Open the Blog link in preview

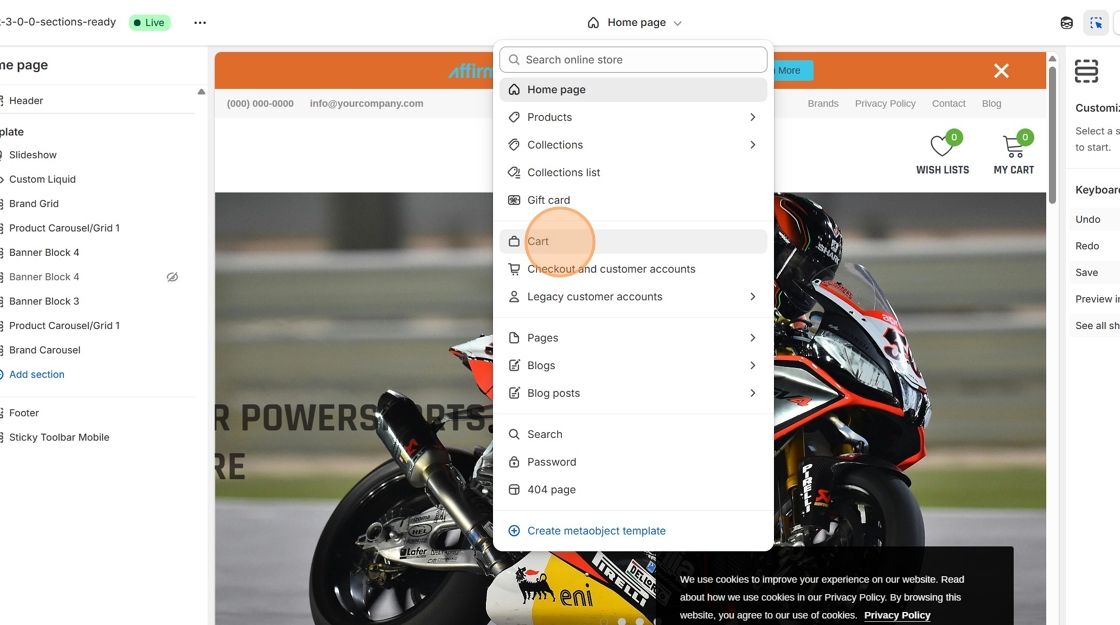tap(991, 104)
